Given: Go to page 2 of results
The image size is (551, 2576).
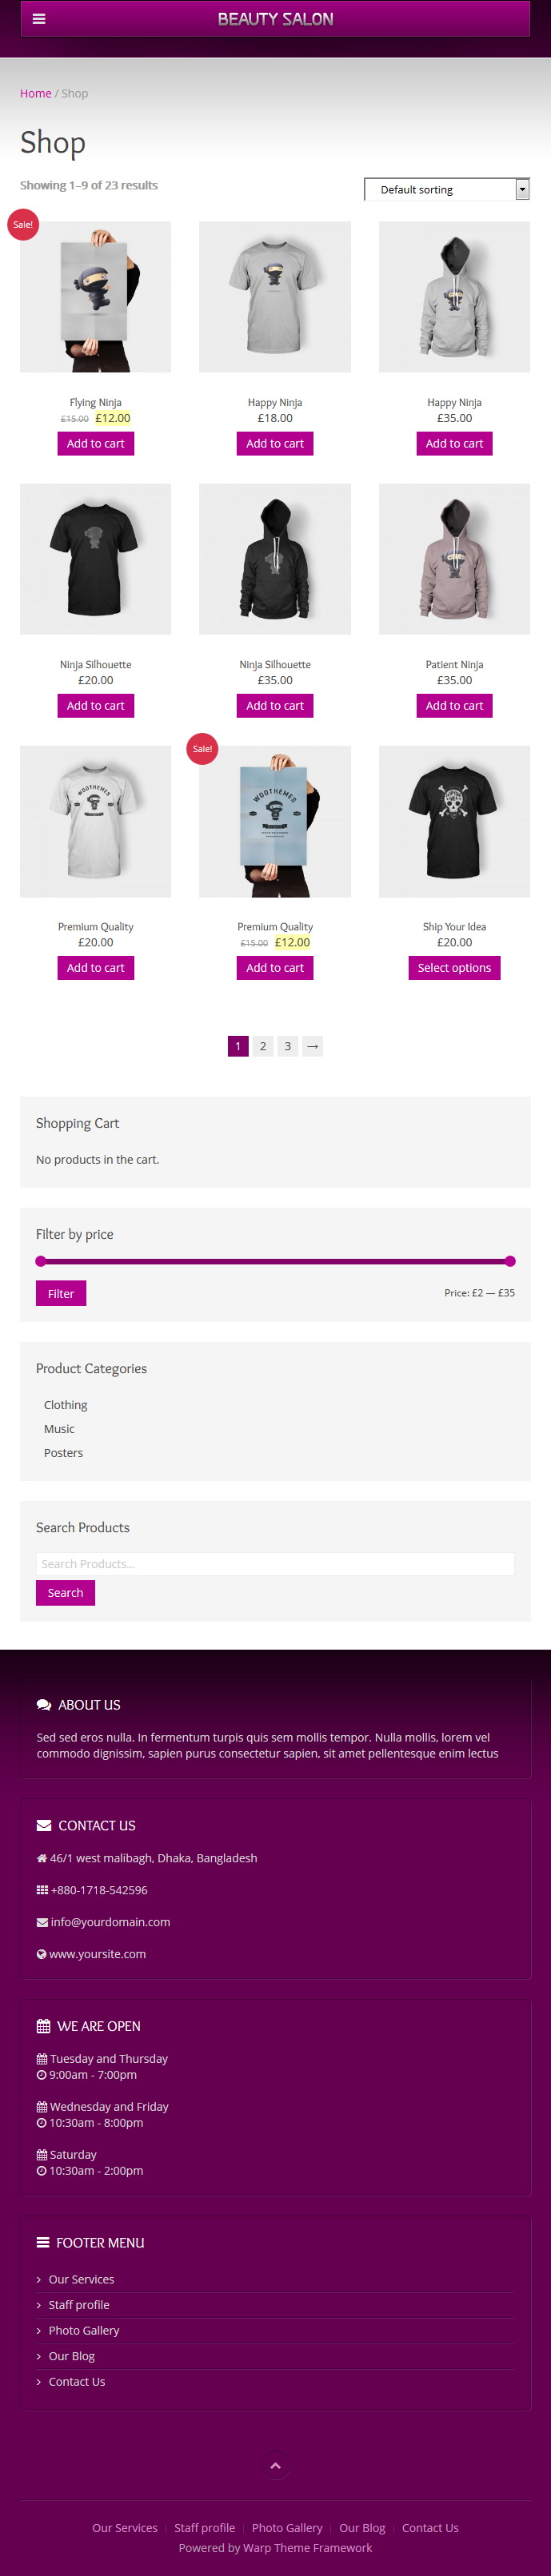Looking at the screenshot, I should pyautogui.click(x=263, y=1046).
